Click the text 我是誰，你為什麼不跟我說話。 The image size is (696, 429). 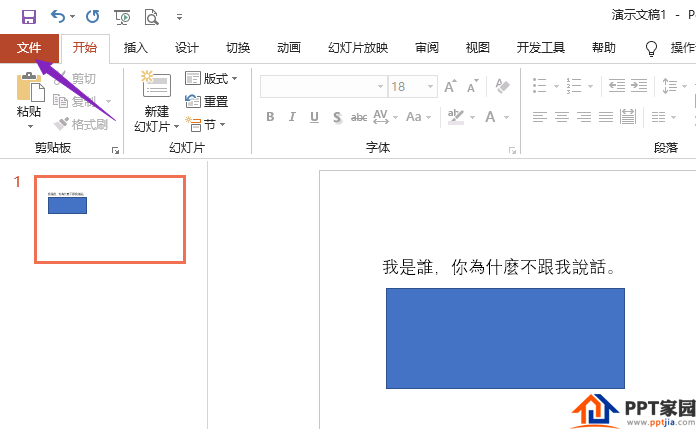(499, 267)
